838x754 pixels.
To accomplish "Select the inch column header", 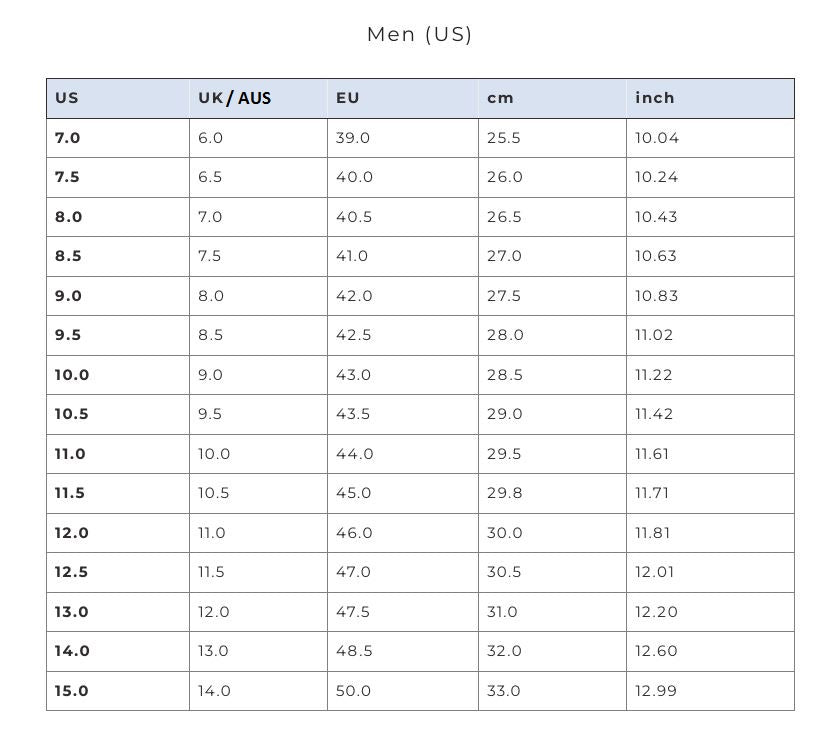I will [x=655, y=98].
